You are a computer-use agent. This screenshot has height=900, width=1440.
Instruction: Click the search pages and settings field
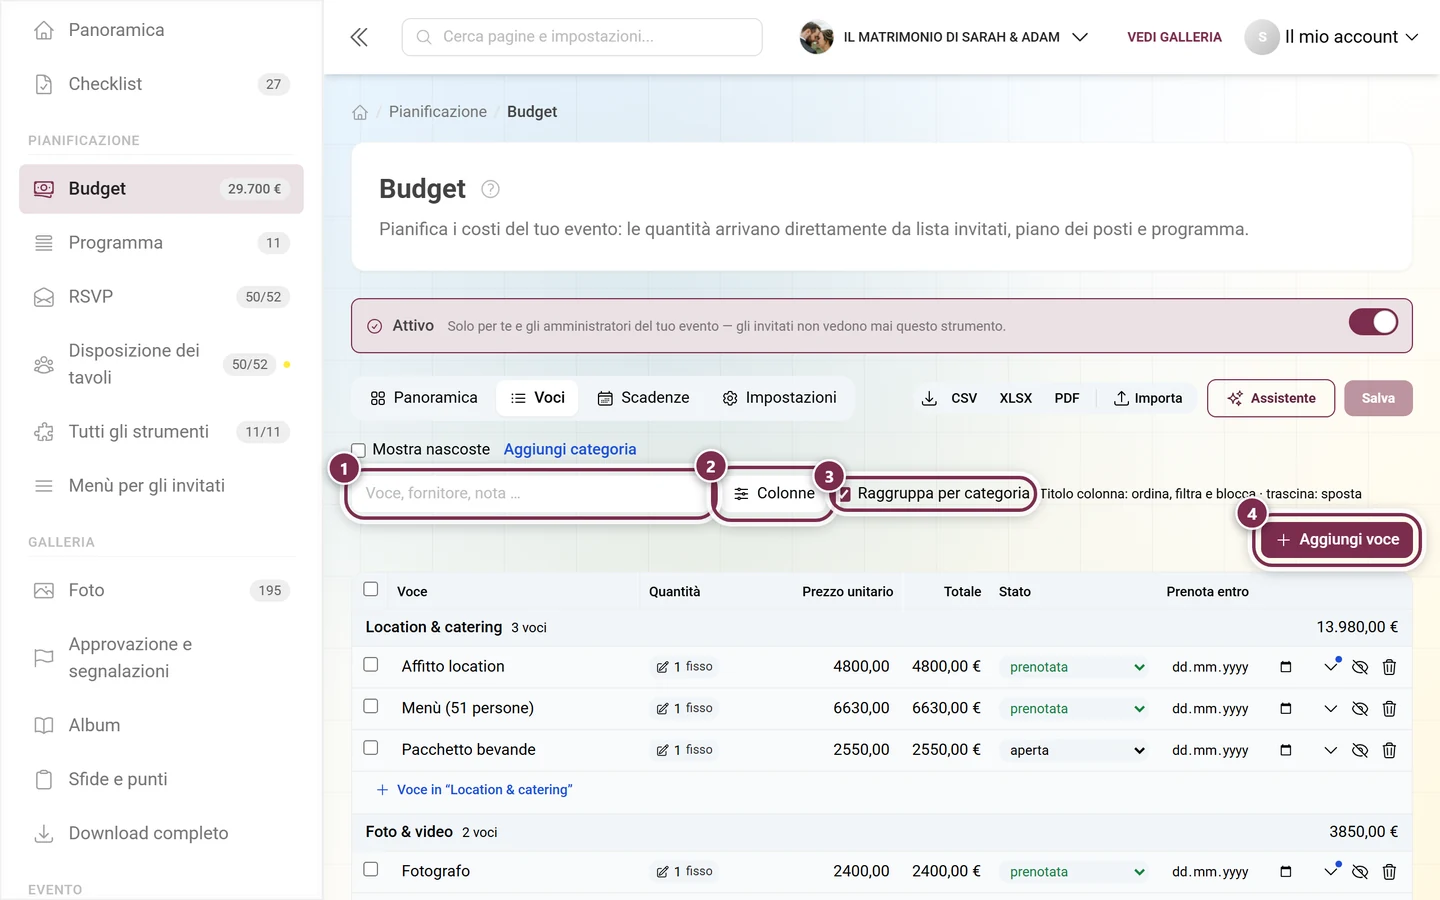(x=582, y=37)
